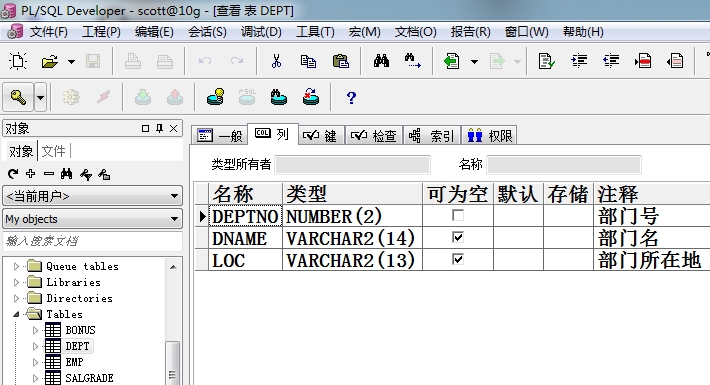Click scroll up arrow in object tree
Screen dimensions: 710x385
point(173,267)
